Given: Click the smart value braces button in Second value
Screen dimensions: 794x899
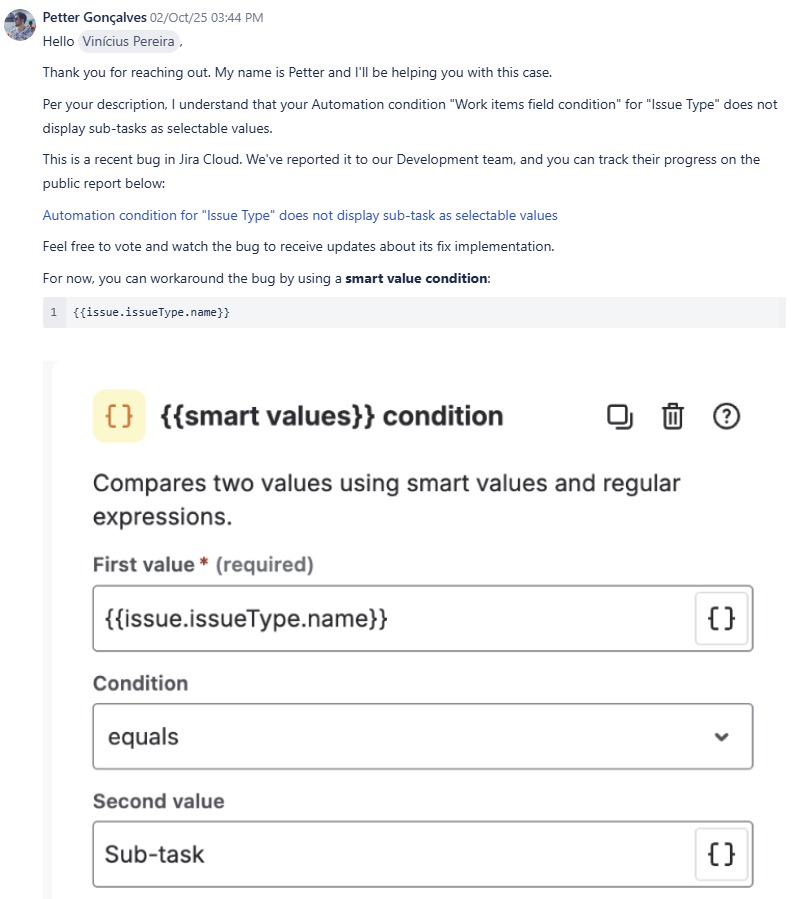Looking at the screenshot, I should tap(721, 854).
